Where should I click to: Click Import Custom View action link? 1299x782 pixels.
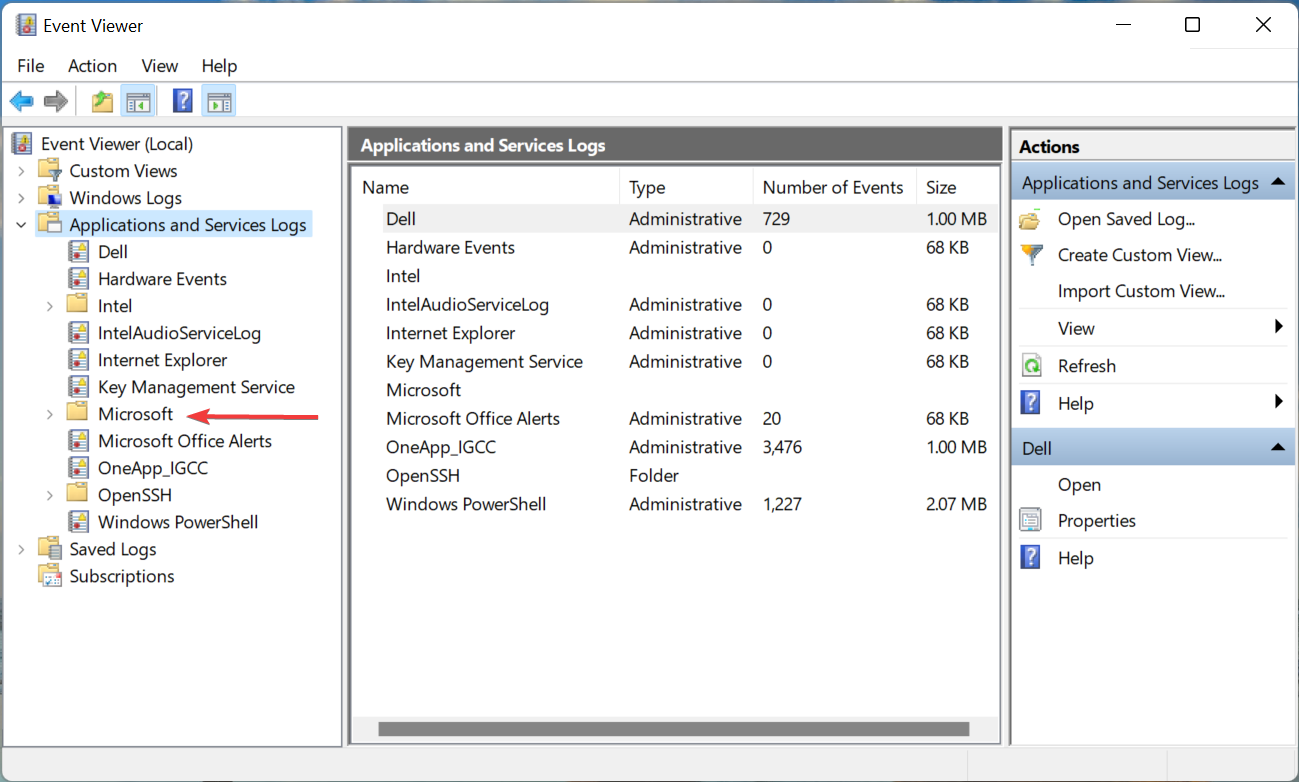point(1141,291)
